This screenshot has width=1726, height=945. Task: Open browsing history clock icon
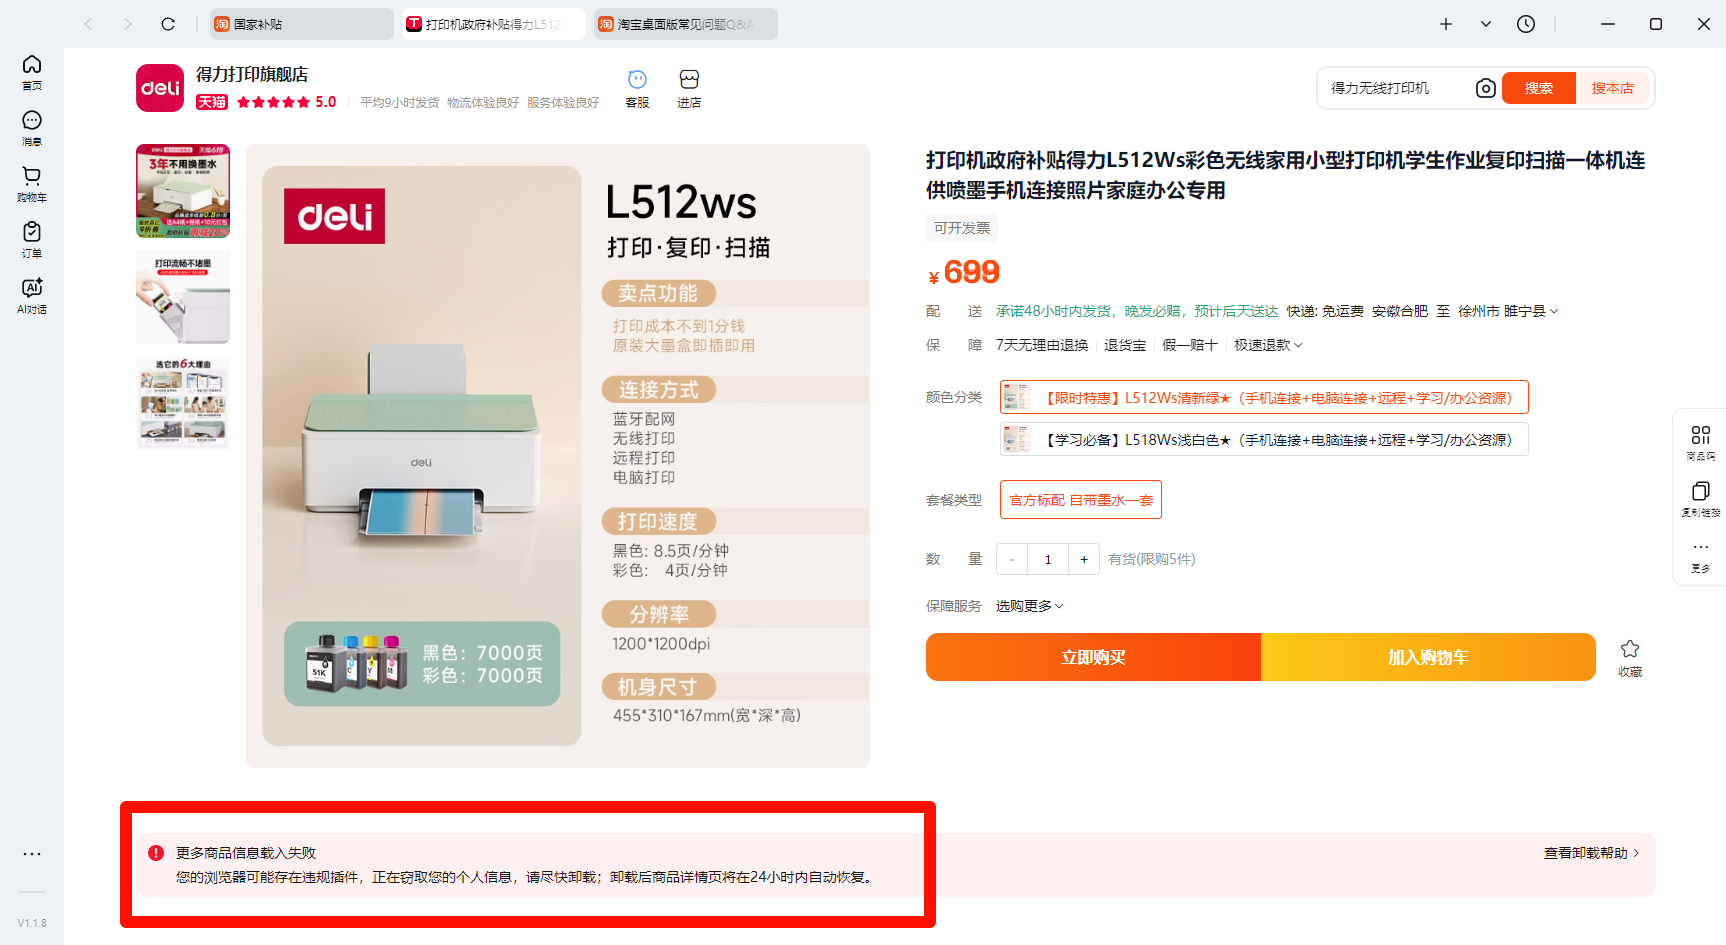click(x=1526, y=24)
